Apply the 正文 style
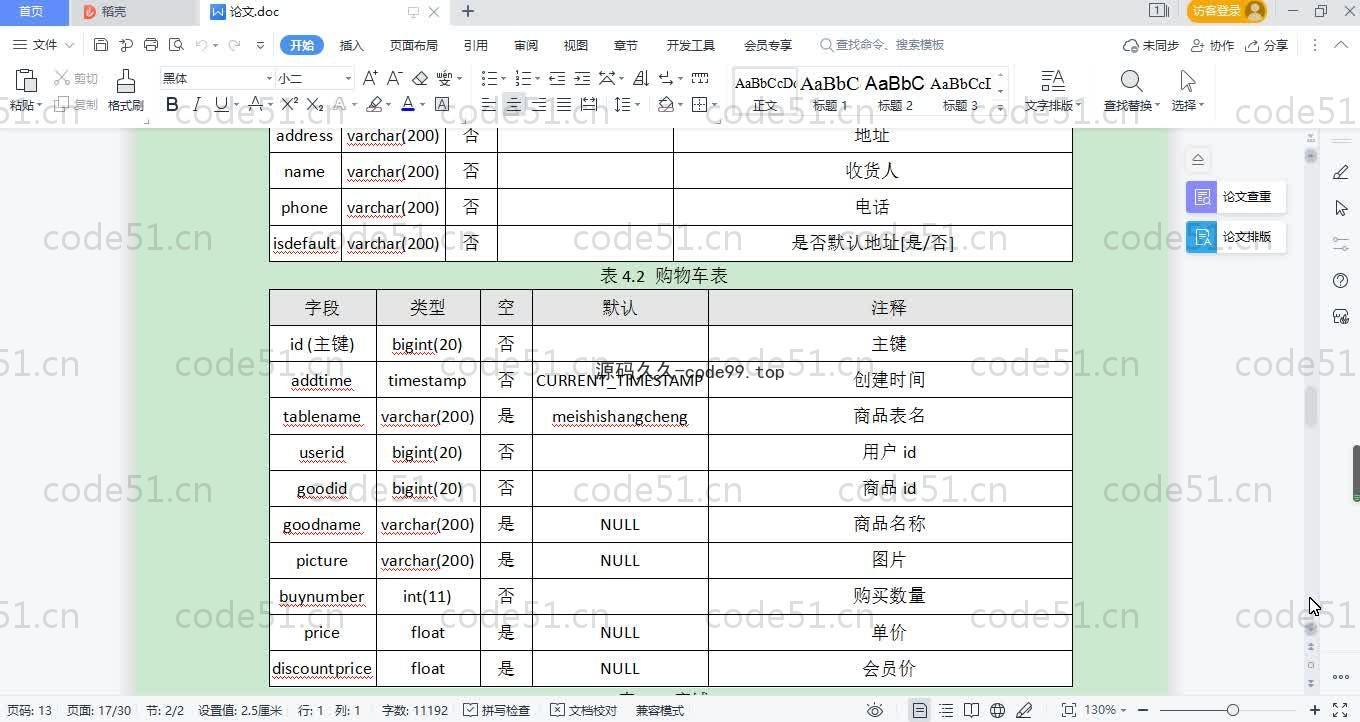The height and width of the screenshot is (722, 1360). [765, 92]
